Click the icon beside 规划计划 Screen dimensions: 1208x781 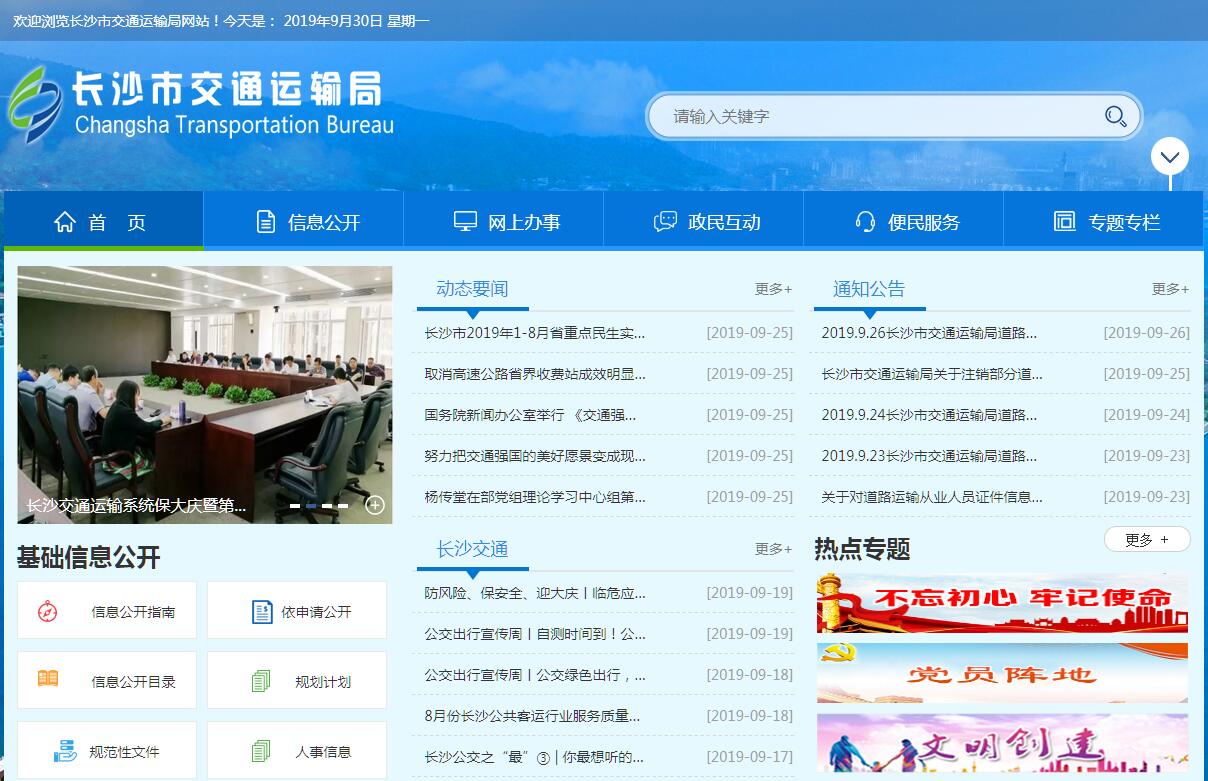(x=261, y=681)
